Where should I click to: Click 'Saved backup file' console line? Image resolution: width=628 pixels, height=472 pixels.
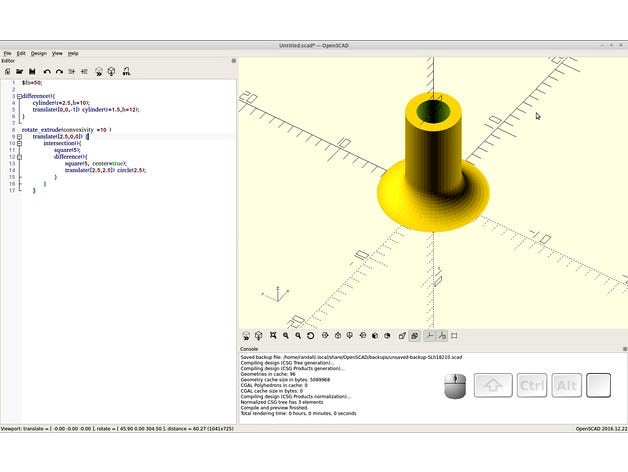click(351, 357)
